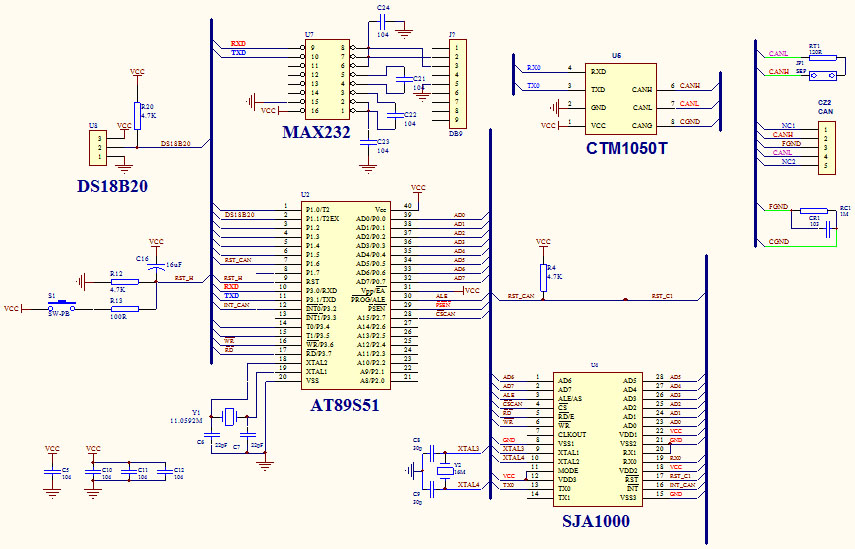The width and height of the screenshot is (855, 549).
Task: Select the C8 capacitor near XTAL3
Action: point(432,453)
